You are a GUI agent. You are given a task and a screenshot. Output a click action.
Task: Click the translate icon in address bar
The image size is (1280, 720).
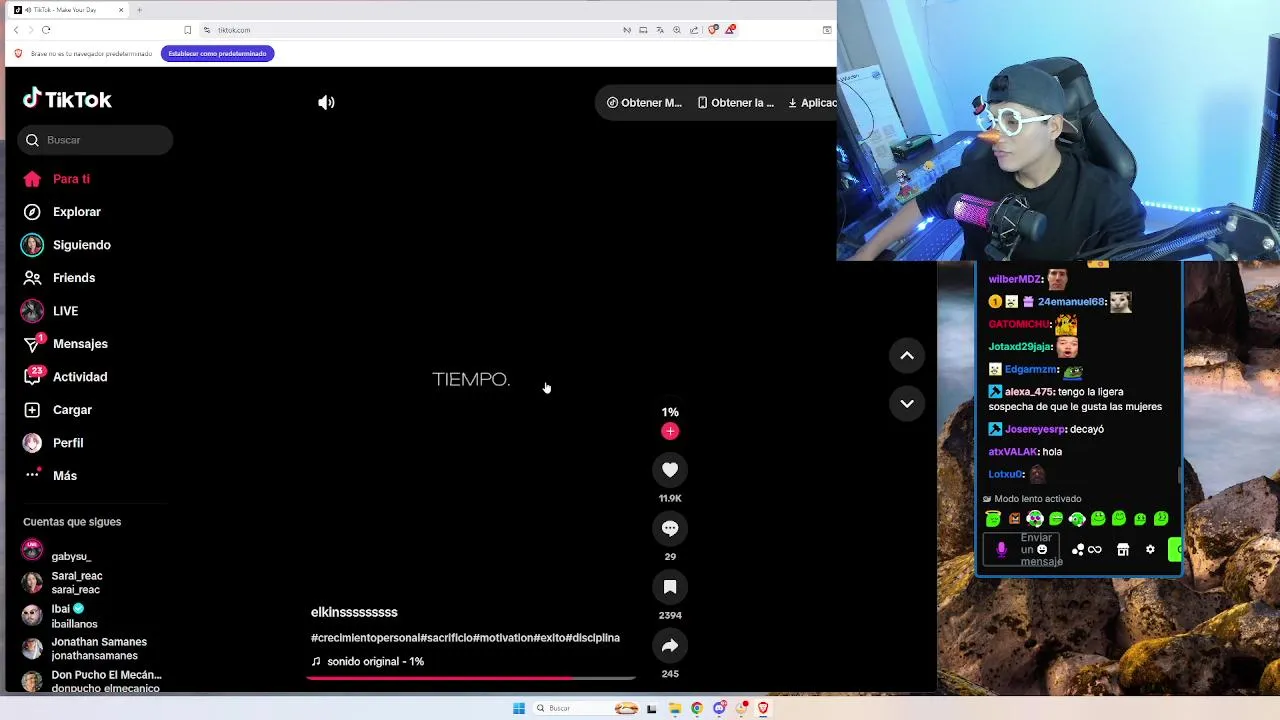click(x=660, y=30)
